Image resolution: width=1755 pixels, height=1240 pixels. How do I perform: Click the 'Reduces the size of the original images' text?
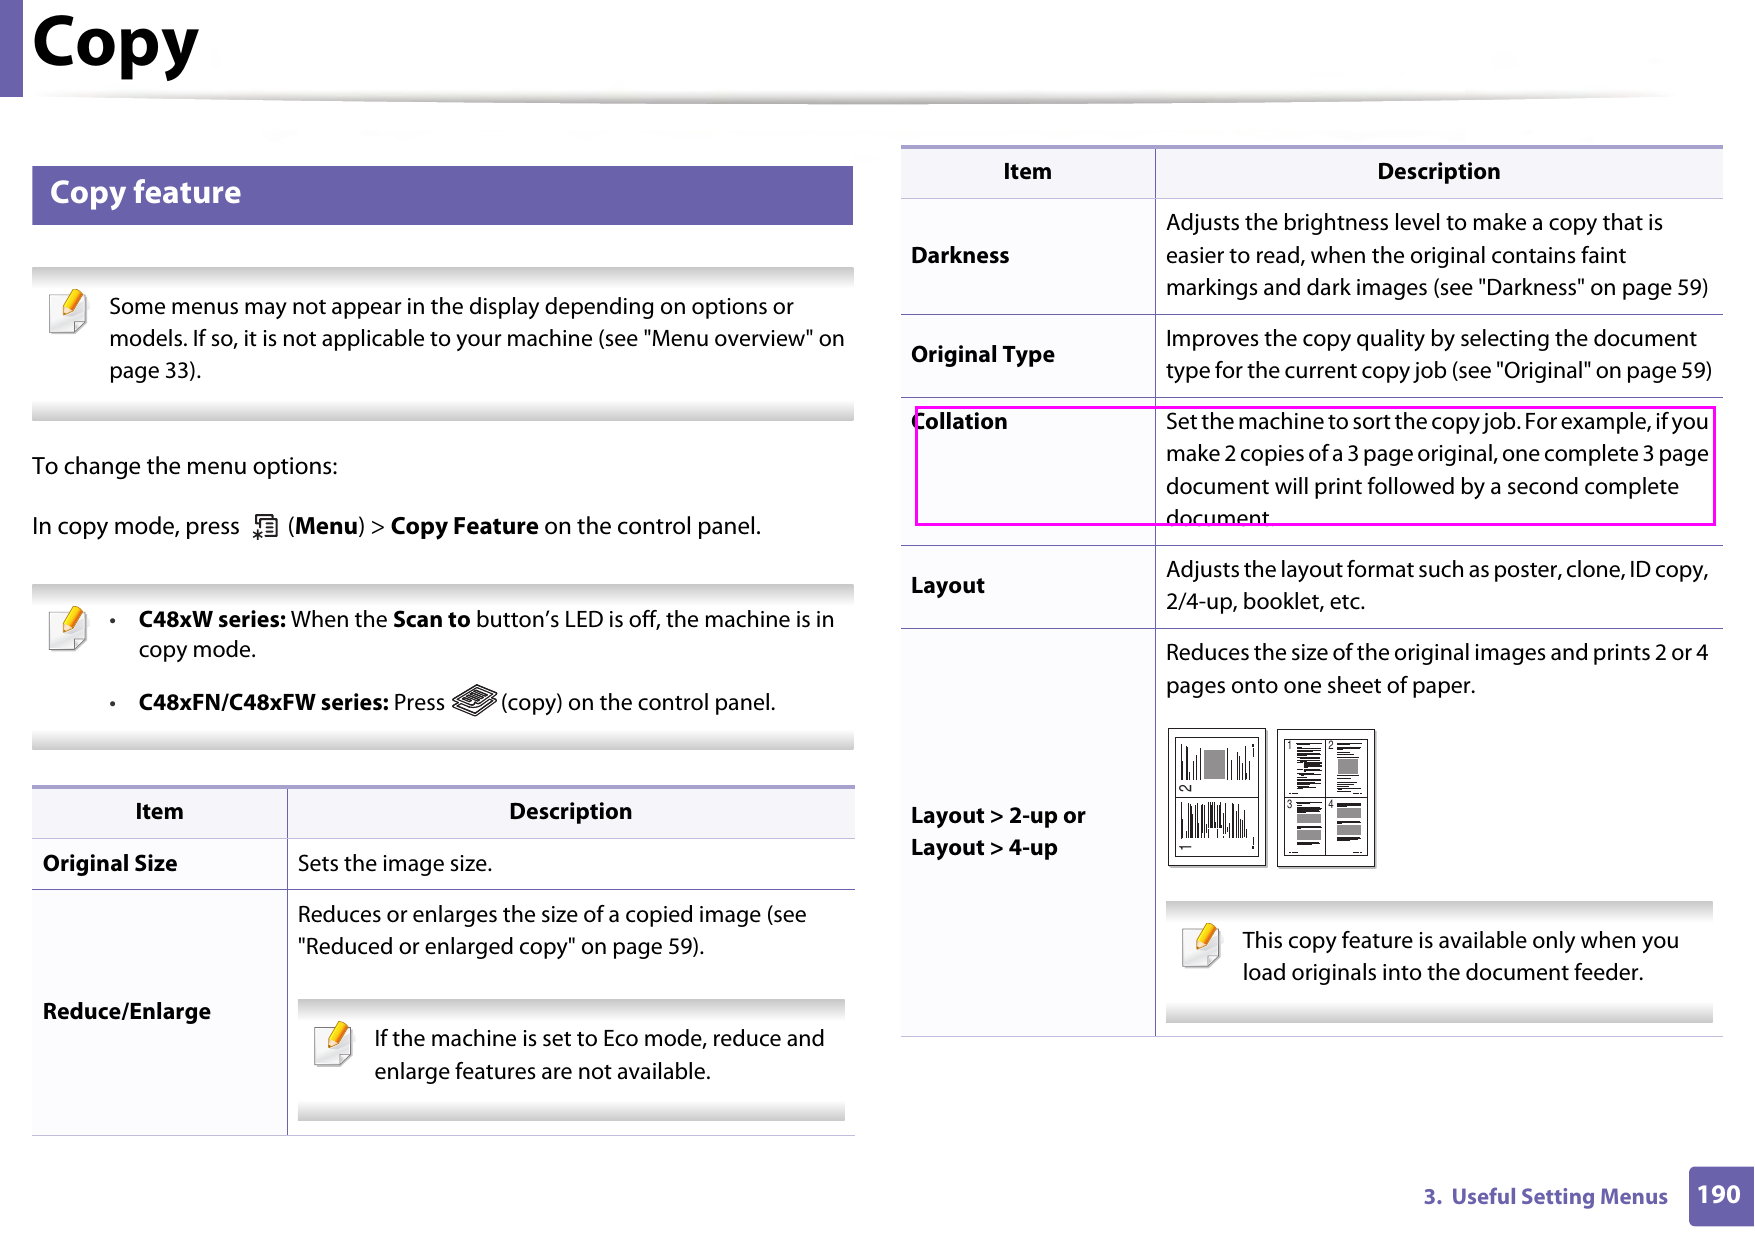(1437, 668)
